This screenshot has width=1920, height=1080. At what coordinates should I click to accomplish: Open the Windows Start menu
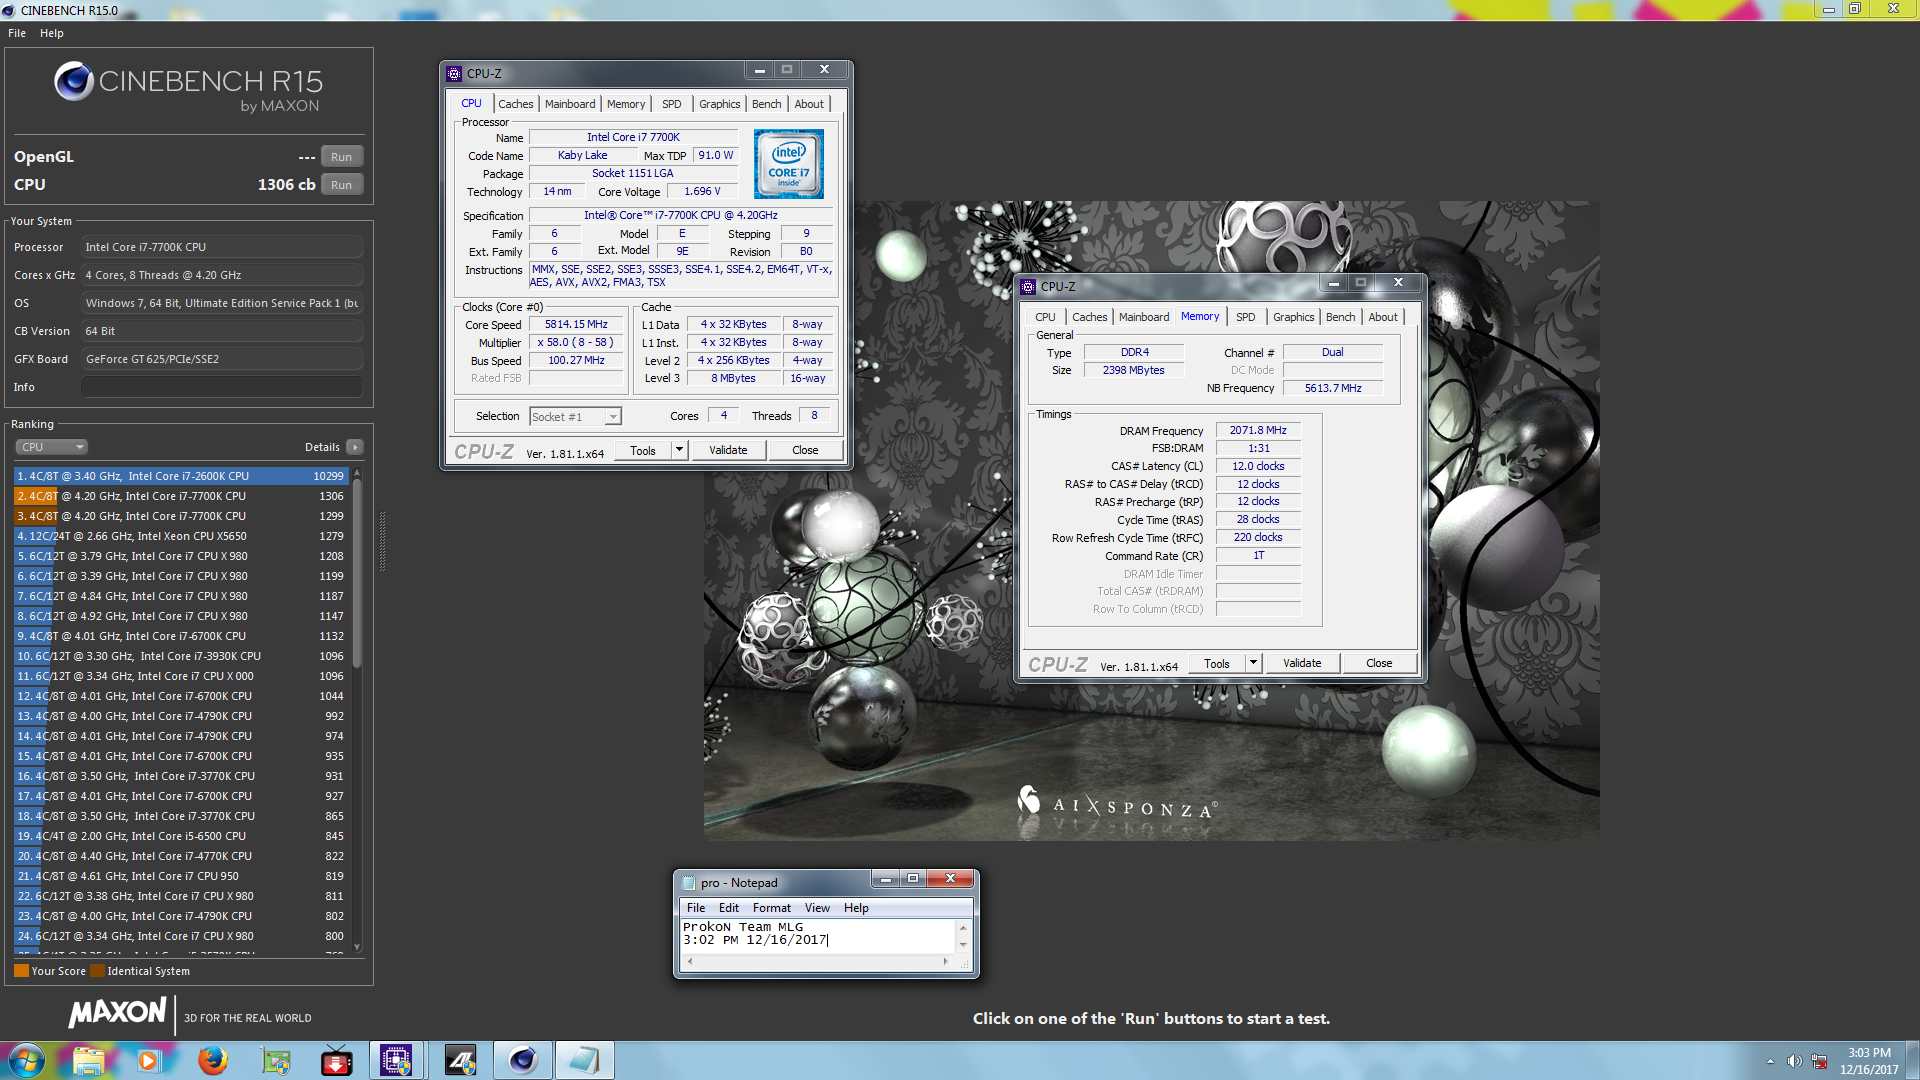point(27,1060)
